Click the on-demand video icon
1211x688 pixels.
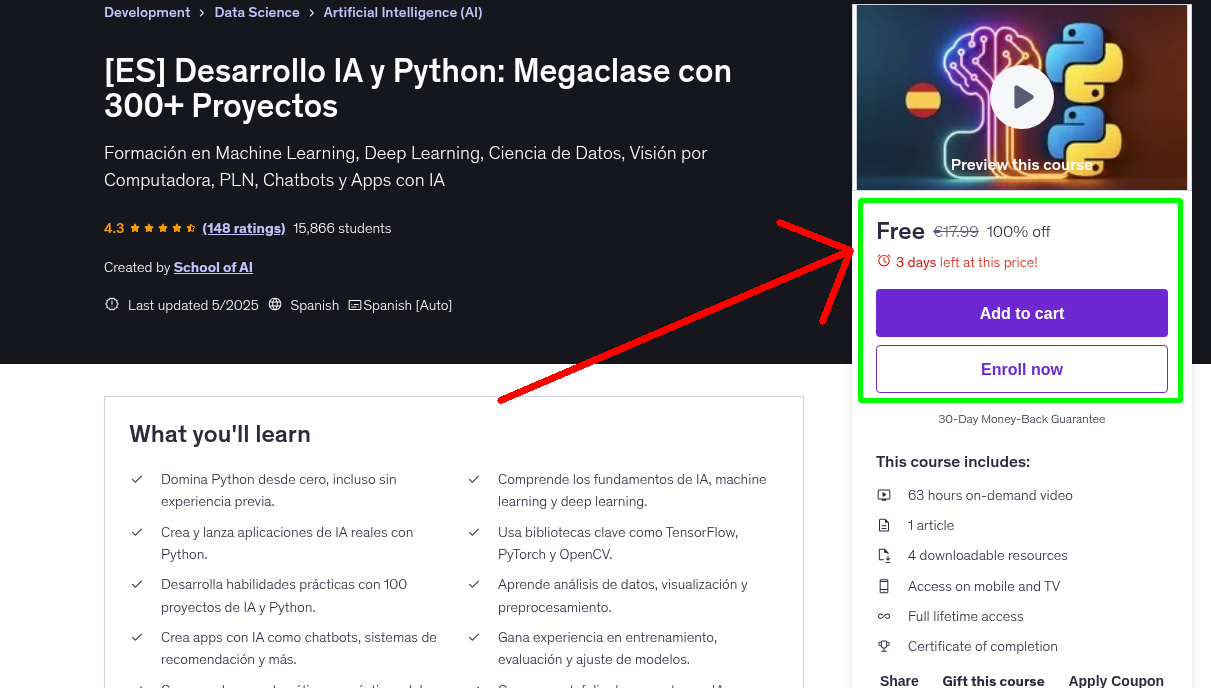point(884,494)
